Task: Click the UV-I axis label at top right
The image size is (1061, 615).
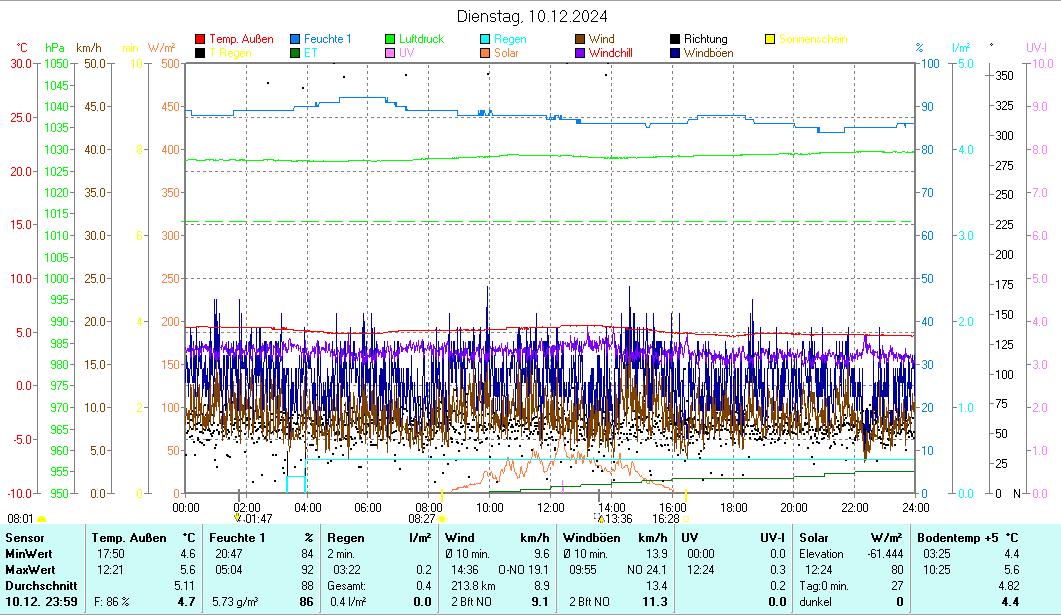Action: point(1036,47)
